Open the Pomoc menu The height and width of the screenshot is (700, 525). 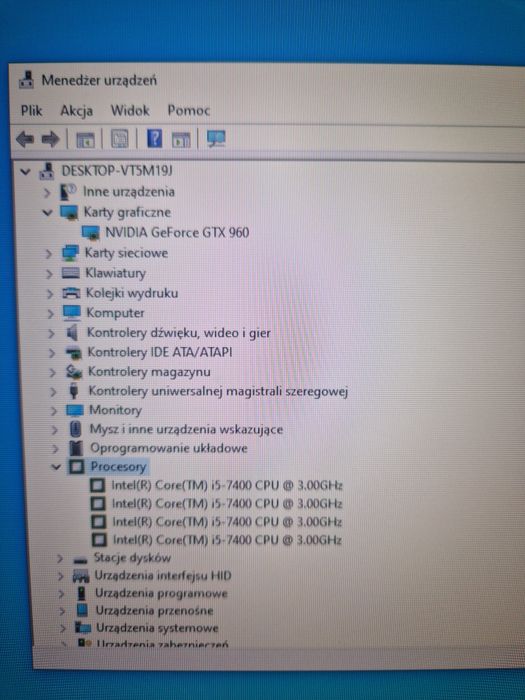pyautogui.click(x=188, y=110)
